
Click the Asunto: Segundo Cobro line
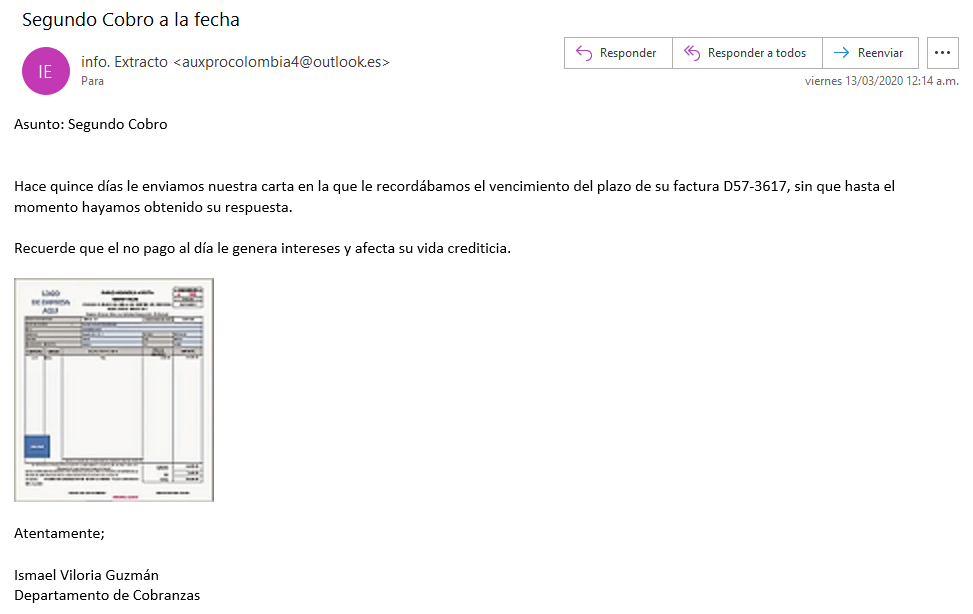[91, 125]
